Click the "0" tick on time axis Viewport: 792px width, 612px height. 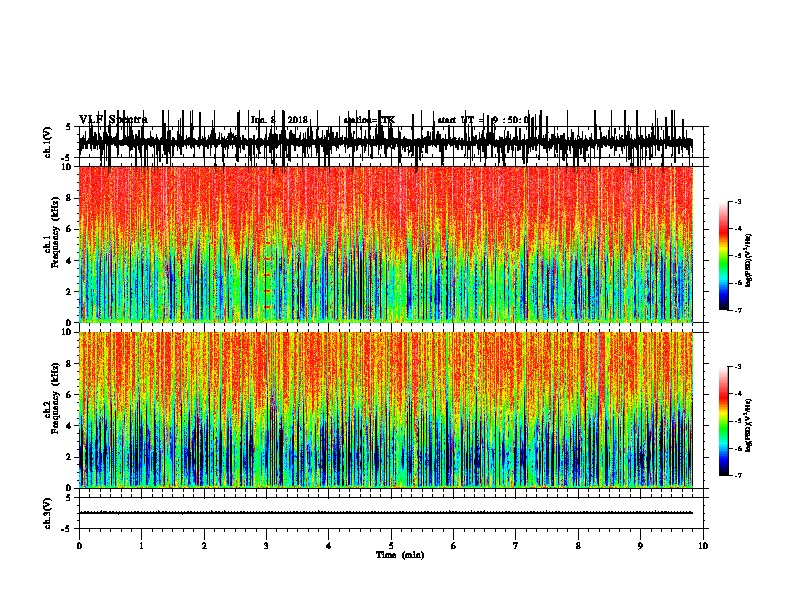[79, 546]
